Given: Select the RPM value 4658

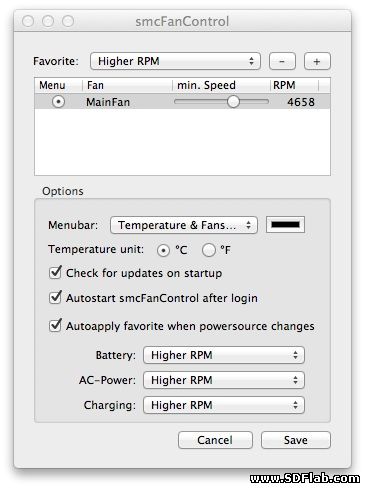Looking at the screenshot, I should point(301,102).
